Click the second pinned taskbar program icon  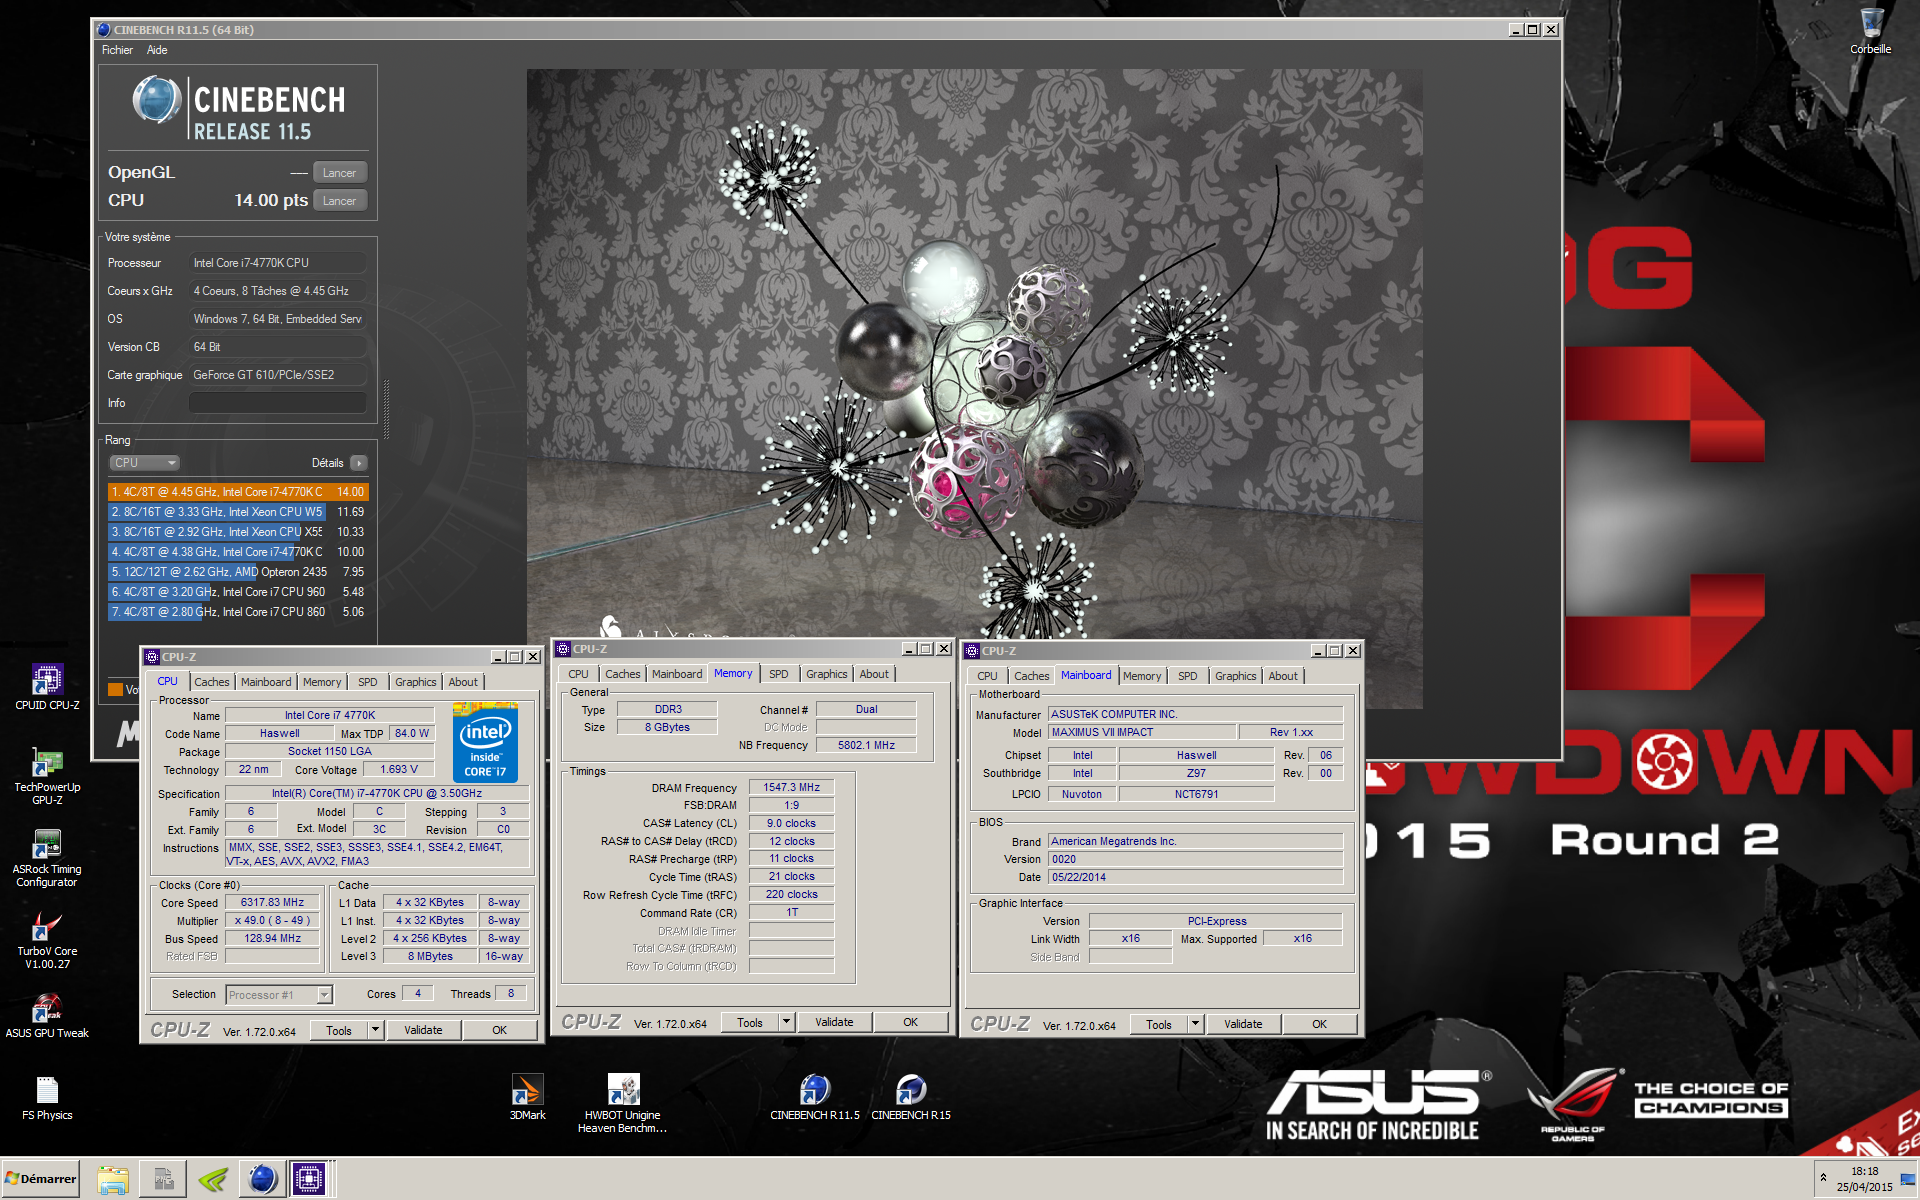pyautogui.click(x=163, y=1180)
